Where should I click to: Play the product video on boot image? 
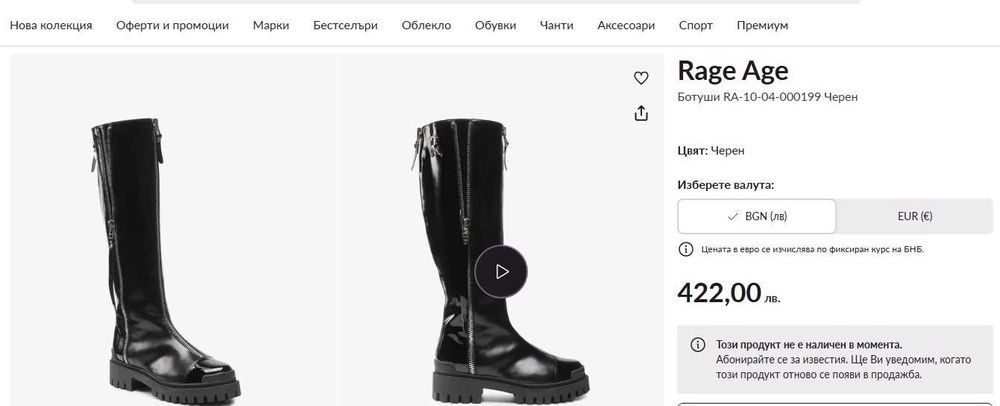click(x=500, y=271)
